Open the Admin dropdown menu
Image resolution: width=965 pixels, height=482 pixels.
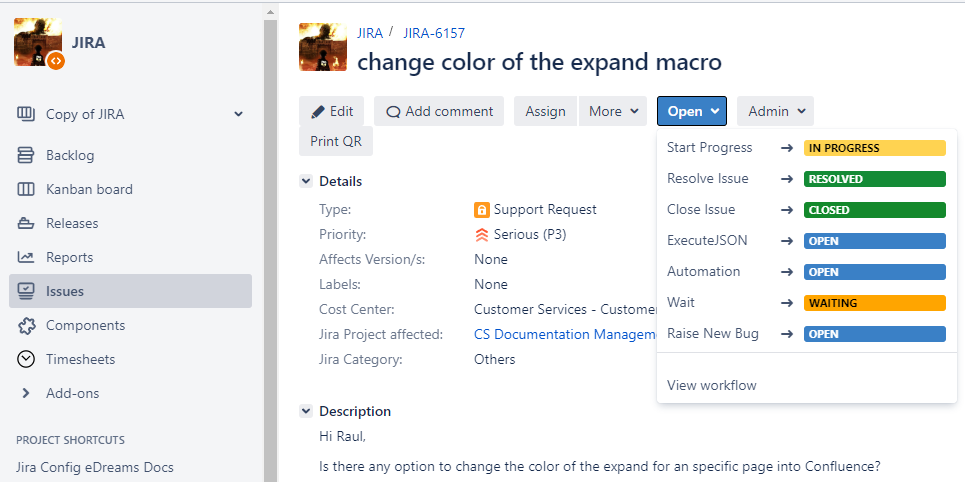pos(775,111)
